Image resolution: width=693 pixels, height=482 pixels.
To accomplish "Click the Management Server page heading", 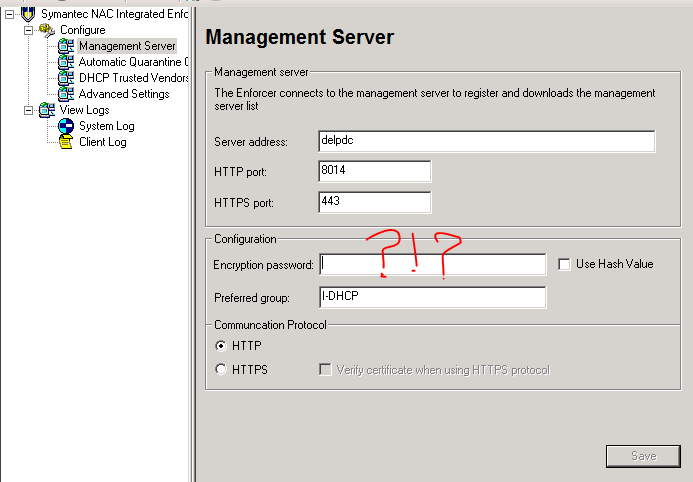I will 300,37.
